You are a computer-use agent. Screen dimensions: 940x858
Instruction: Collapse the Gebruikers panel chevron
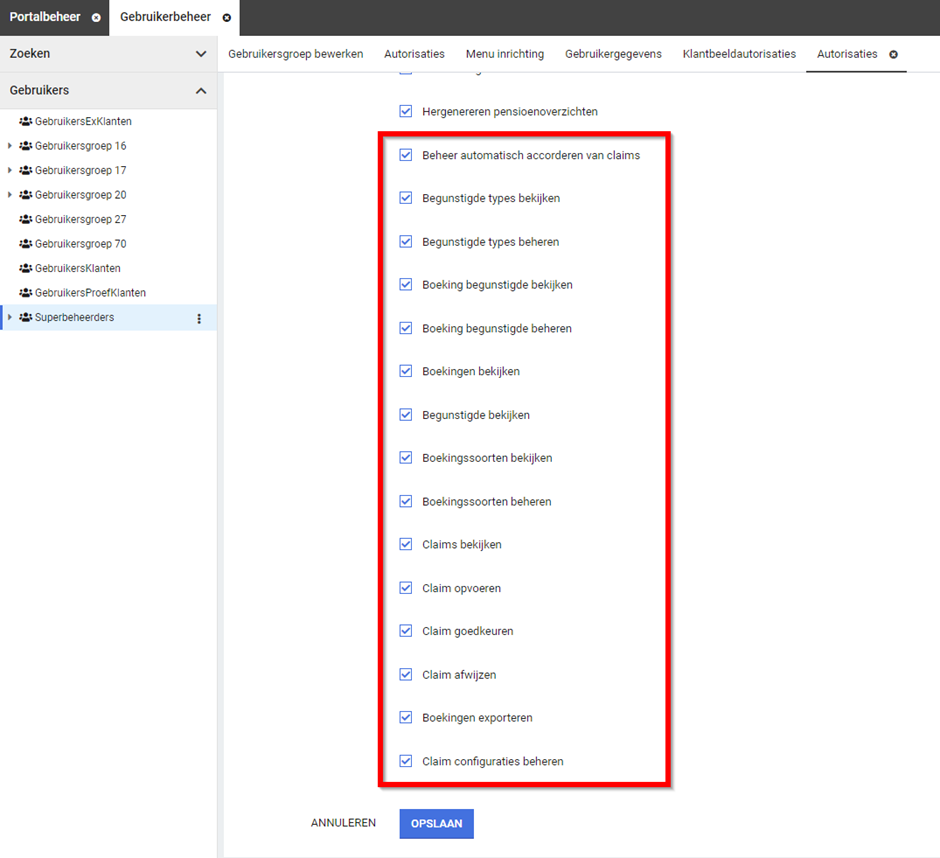tap(201, 91)
